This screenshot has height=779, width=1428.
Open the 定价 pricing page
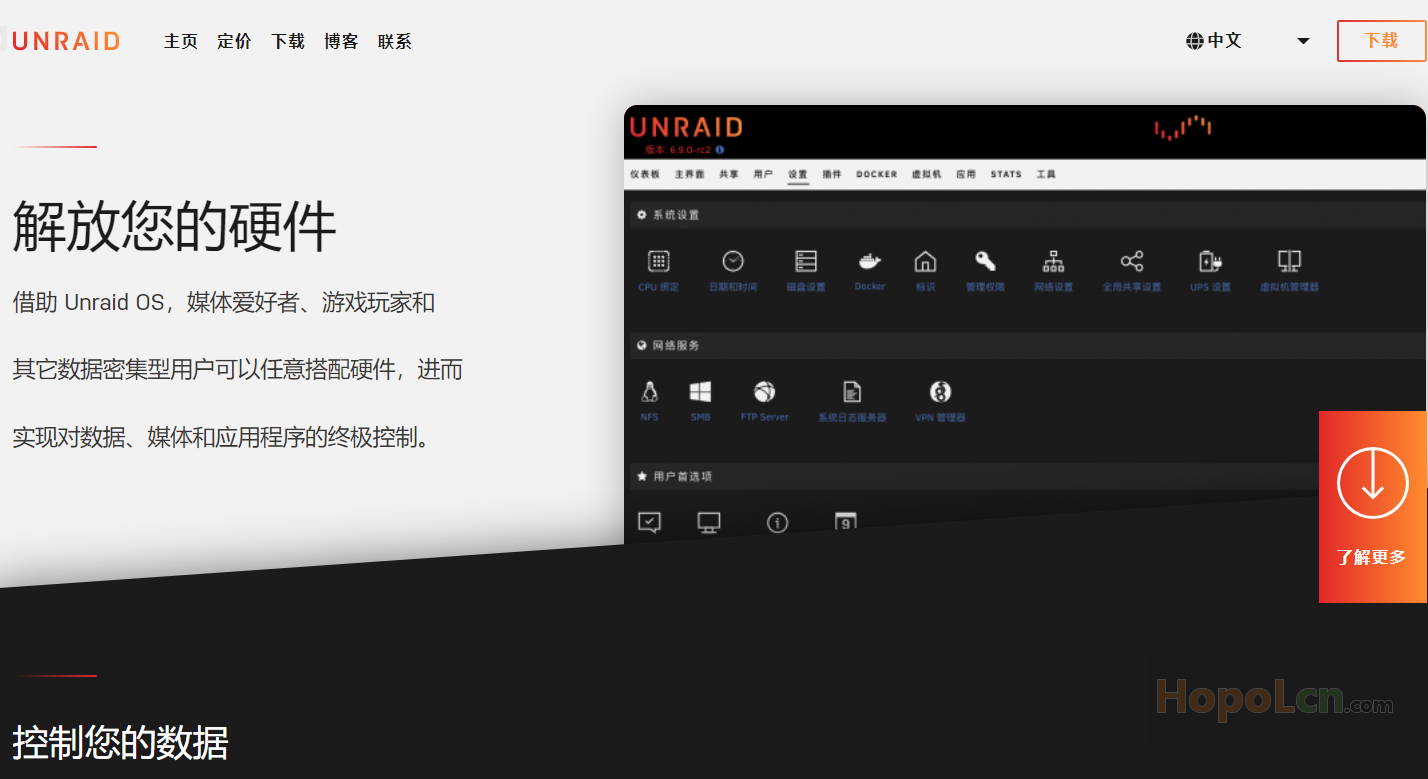point(234,41)
